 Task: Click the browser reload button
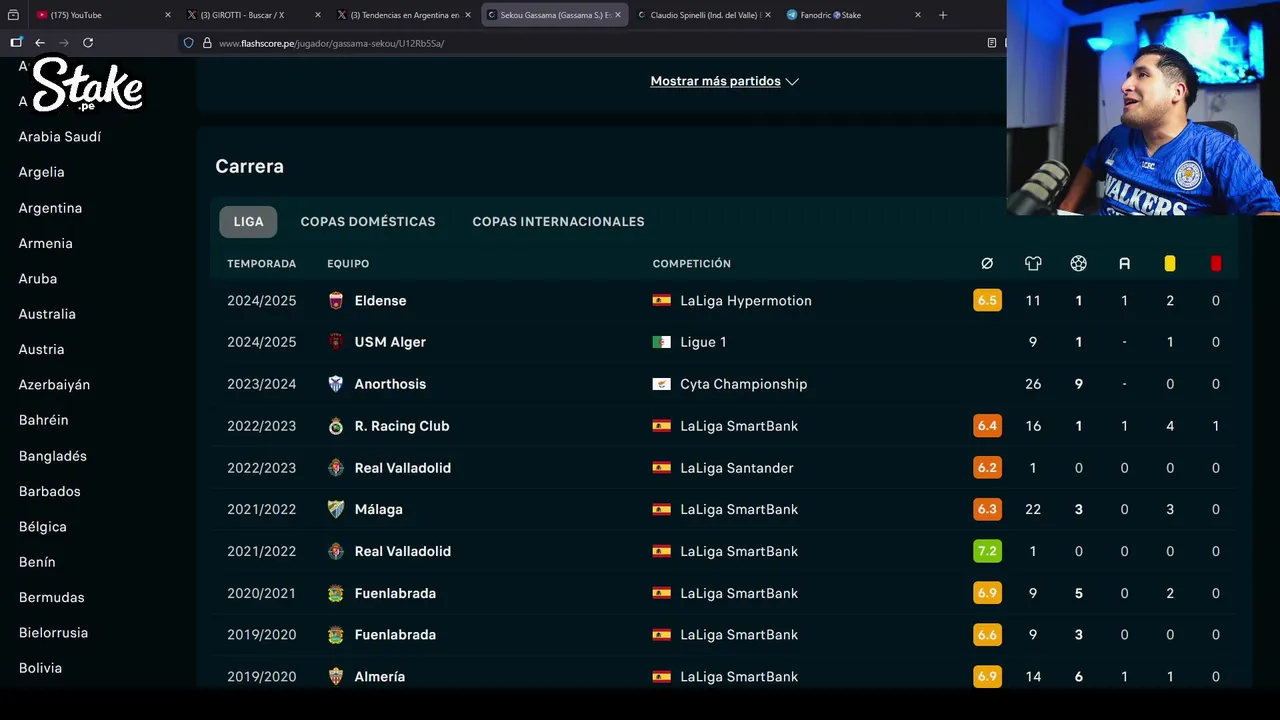tap(88, 43)
